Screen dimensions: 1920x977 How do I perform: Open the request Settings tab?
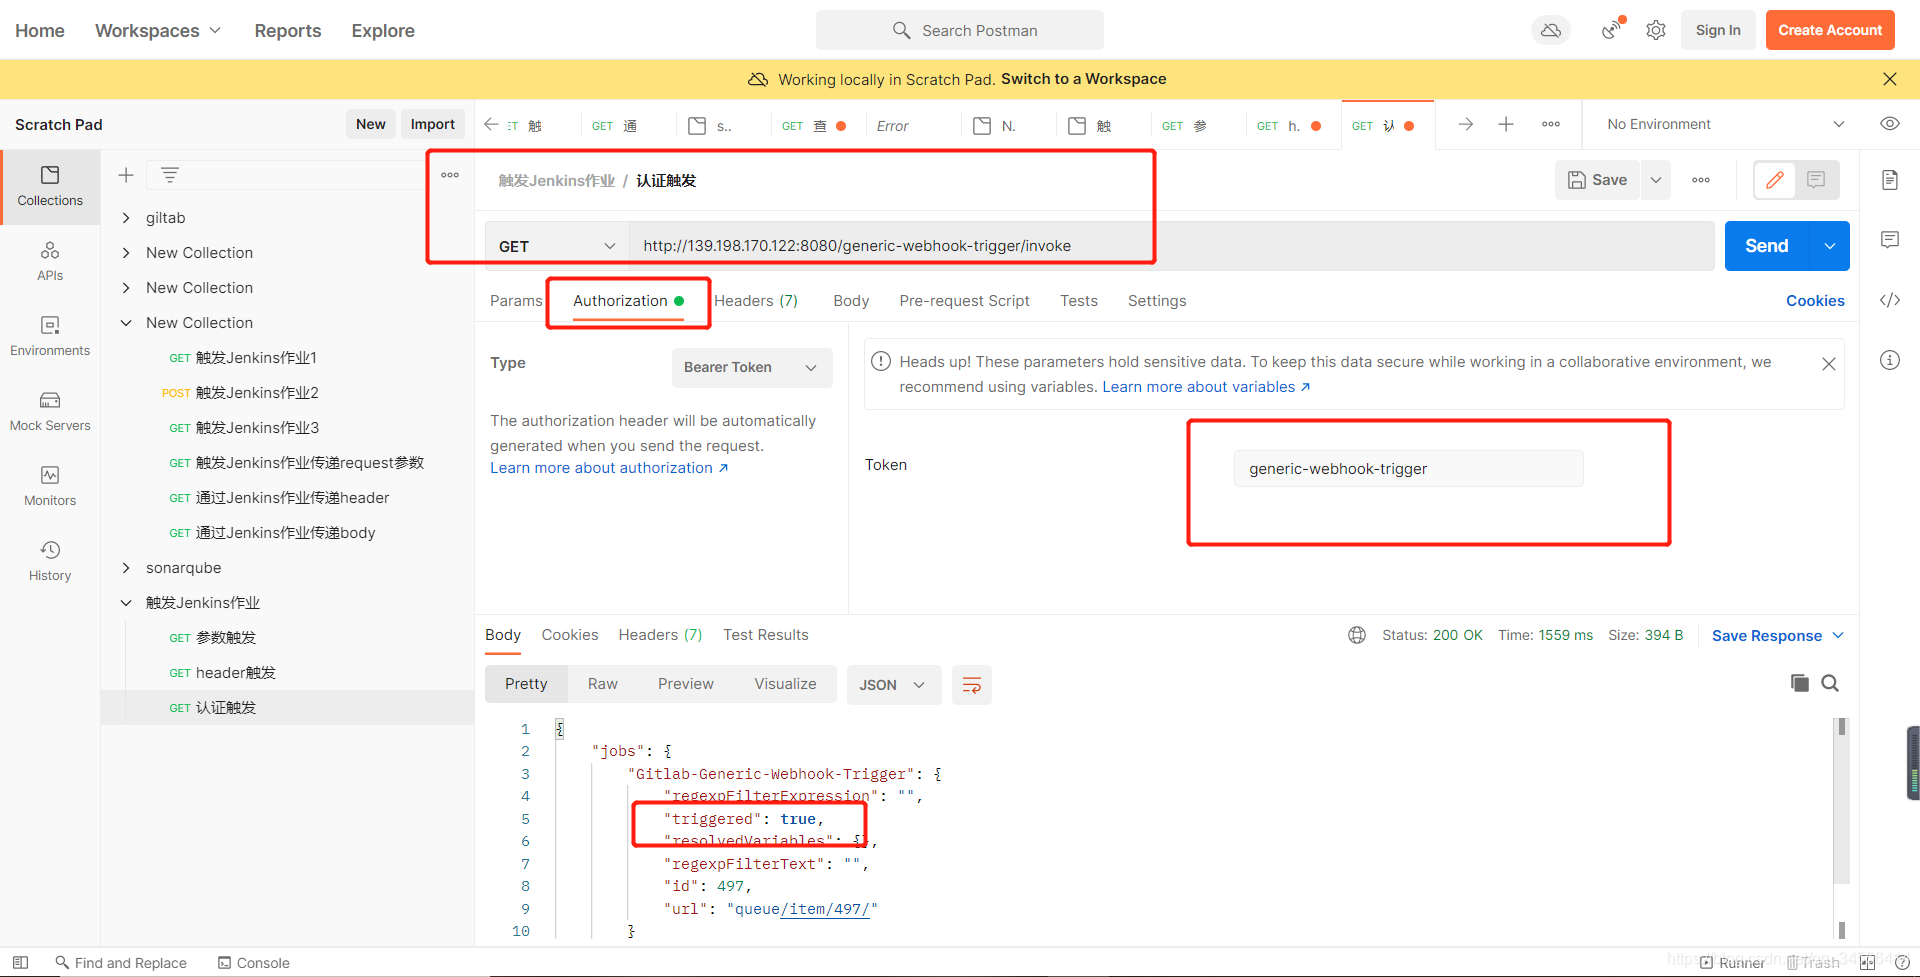coord(1157,301)
